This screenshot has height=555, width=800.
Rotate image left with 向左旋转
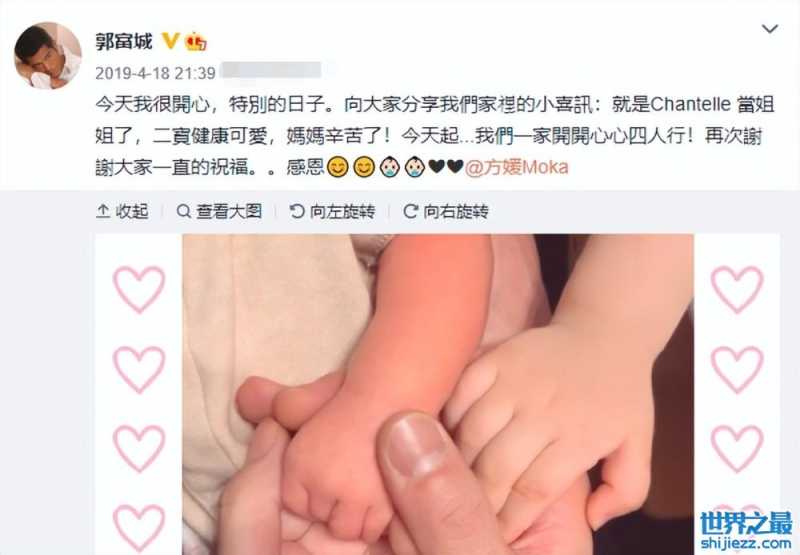click(x=332, y=211)
